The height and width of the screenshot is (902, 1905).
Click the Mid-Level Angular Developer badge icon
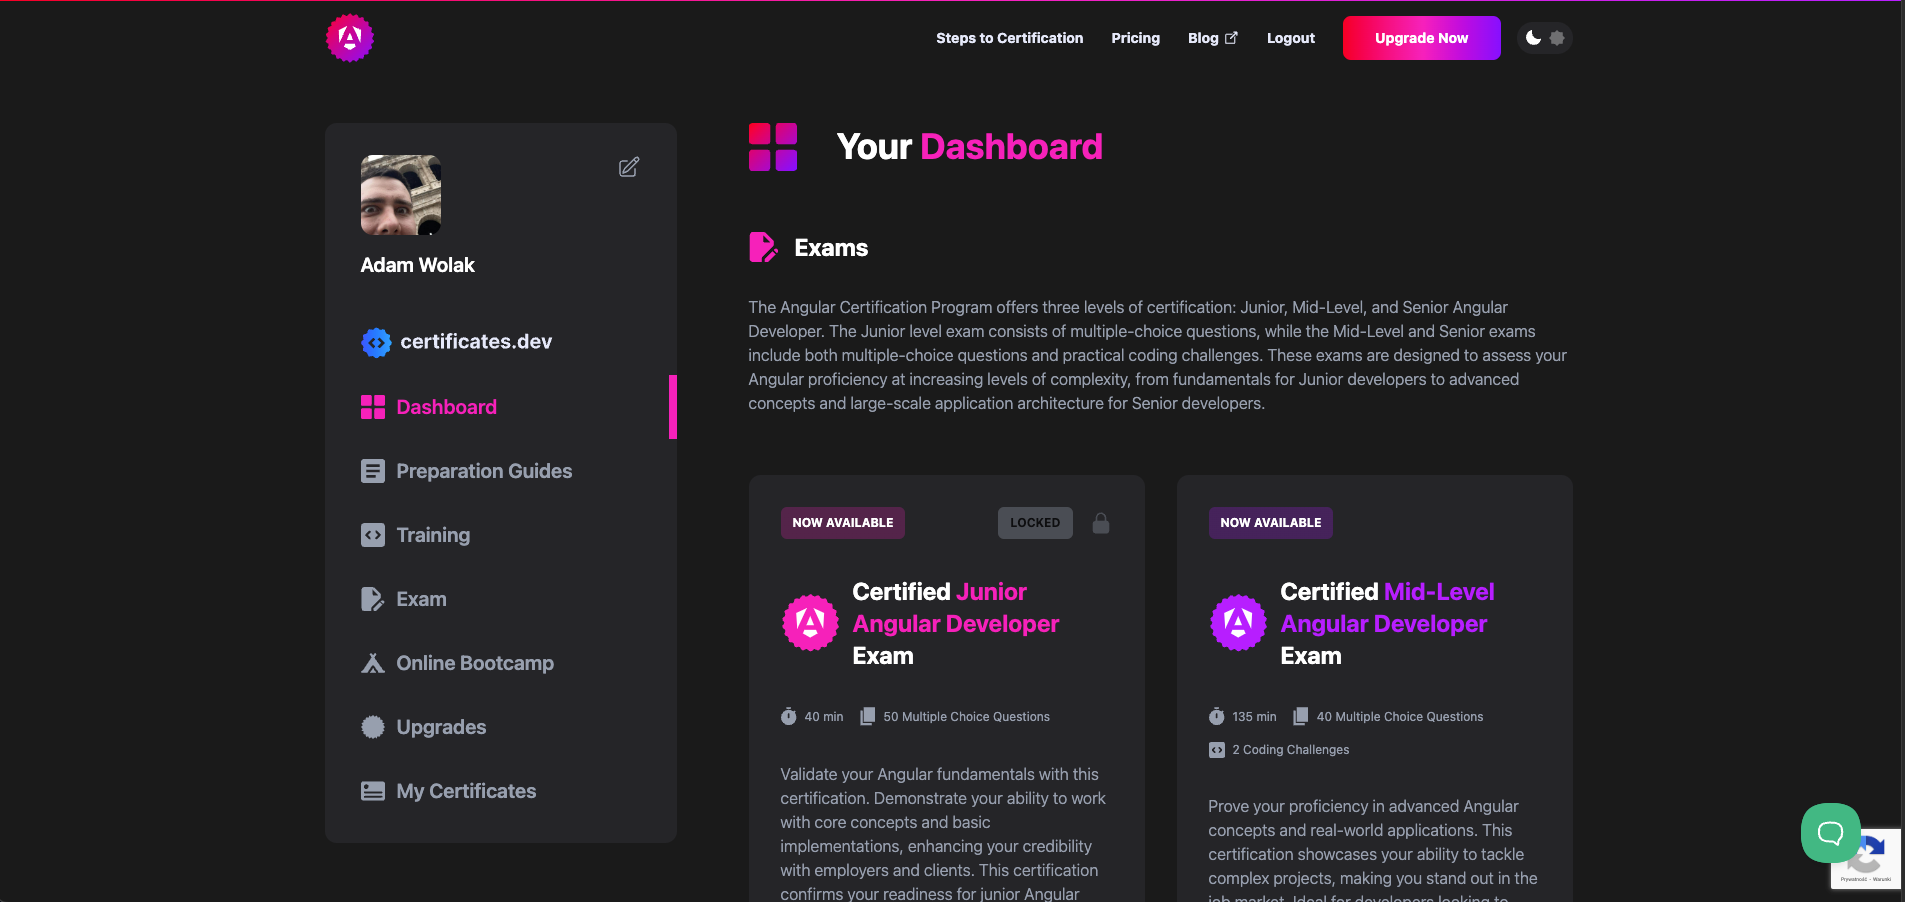(x=1239, y=623)
